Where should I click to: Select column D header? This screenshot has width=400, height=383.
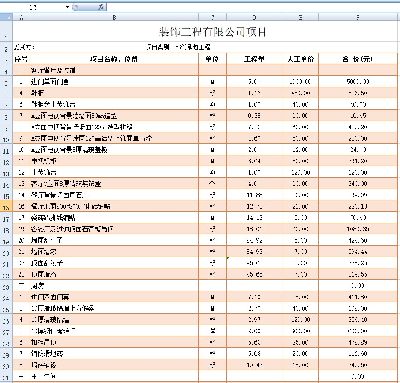(x=254, y=17)
